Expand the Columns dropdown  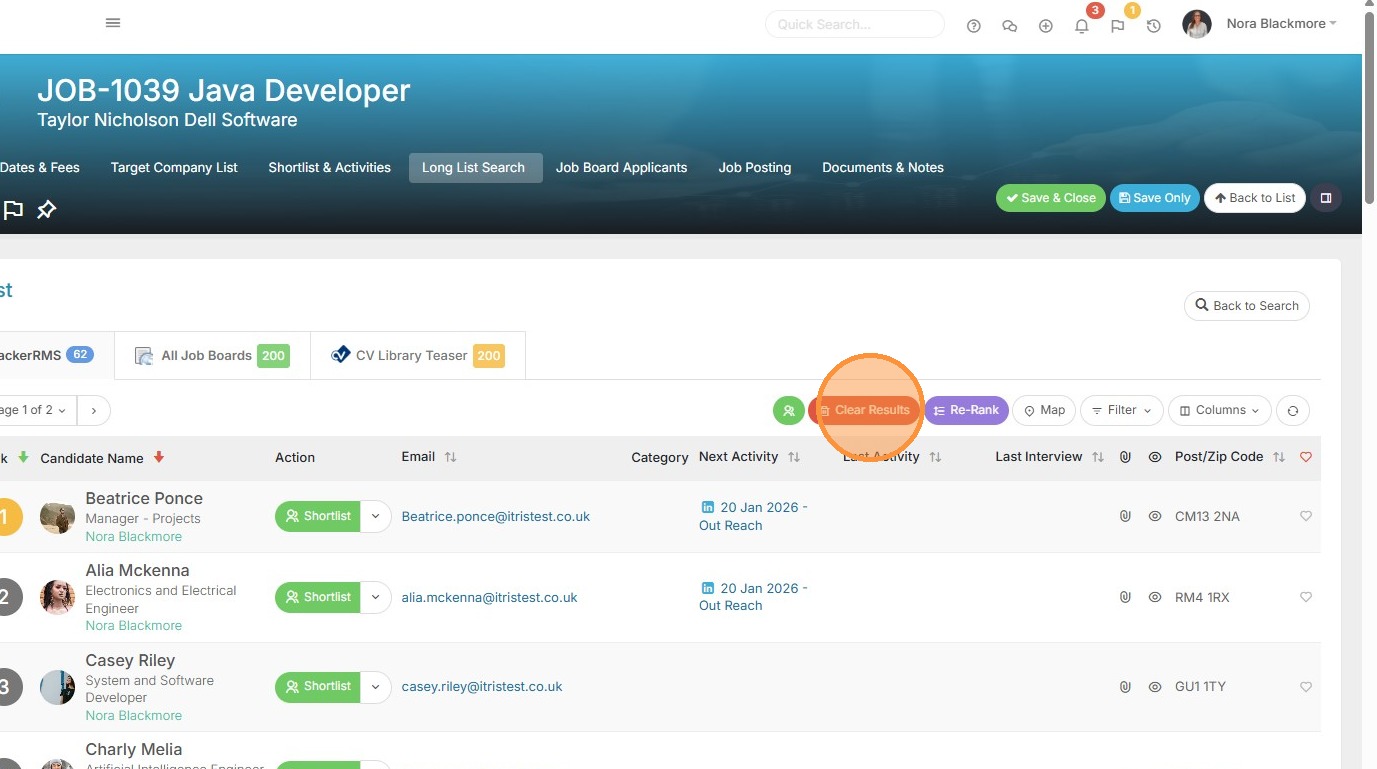pyautogui.click(x=1220, y=410)
